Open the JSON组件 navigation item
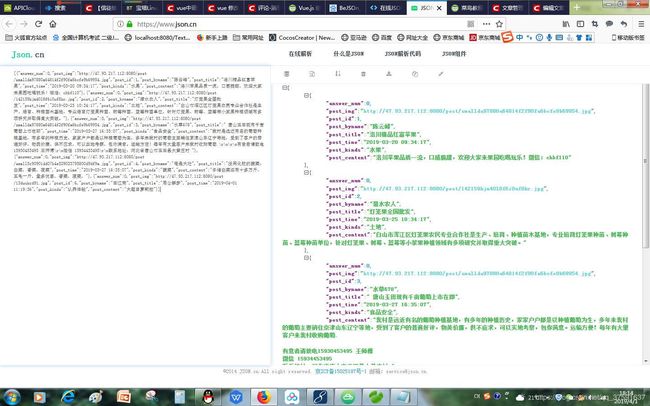 tap(454, 54)
